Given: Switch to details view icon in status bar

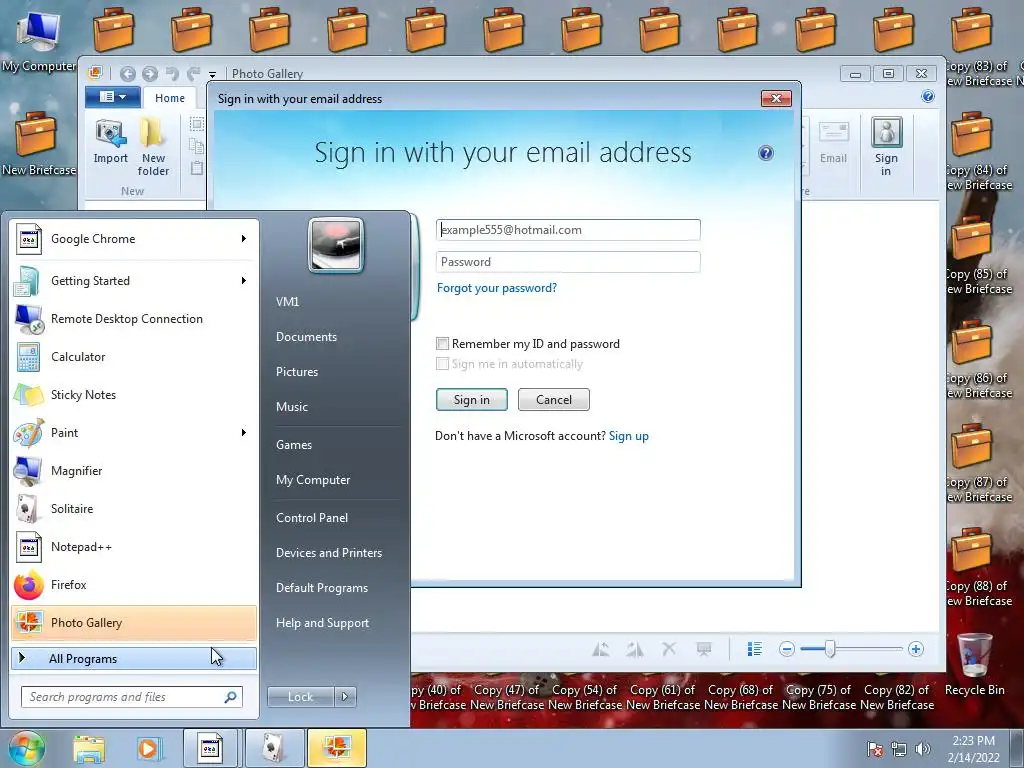Looking at the screenshot, I should (x=754, y=649).
